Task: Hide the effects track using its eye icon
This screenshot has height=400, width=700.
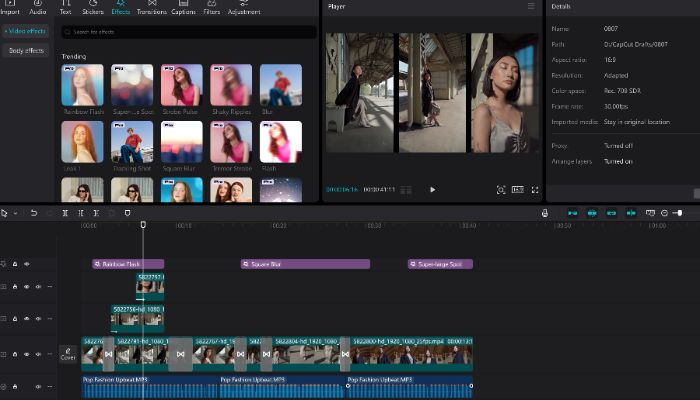Action: pyautogui.click(x=27, y=264)
